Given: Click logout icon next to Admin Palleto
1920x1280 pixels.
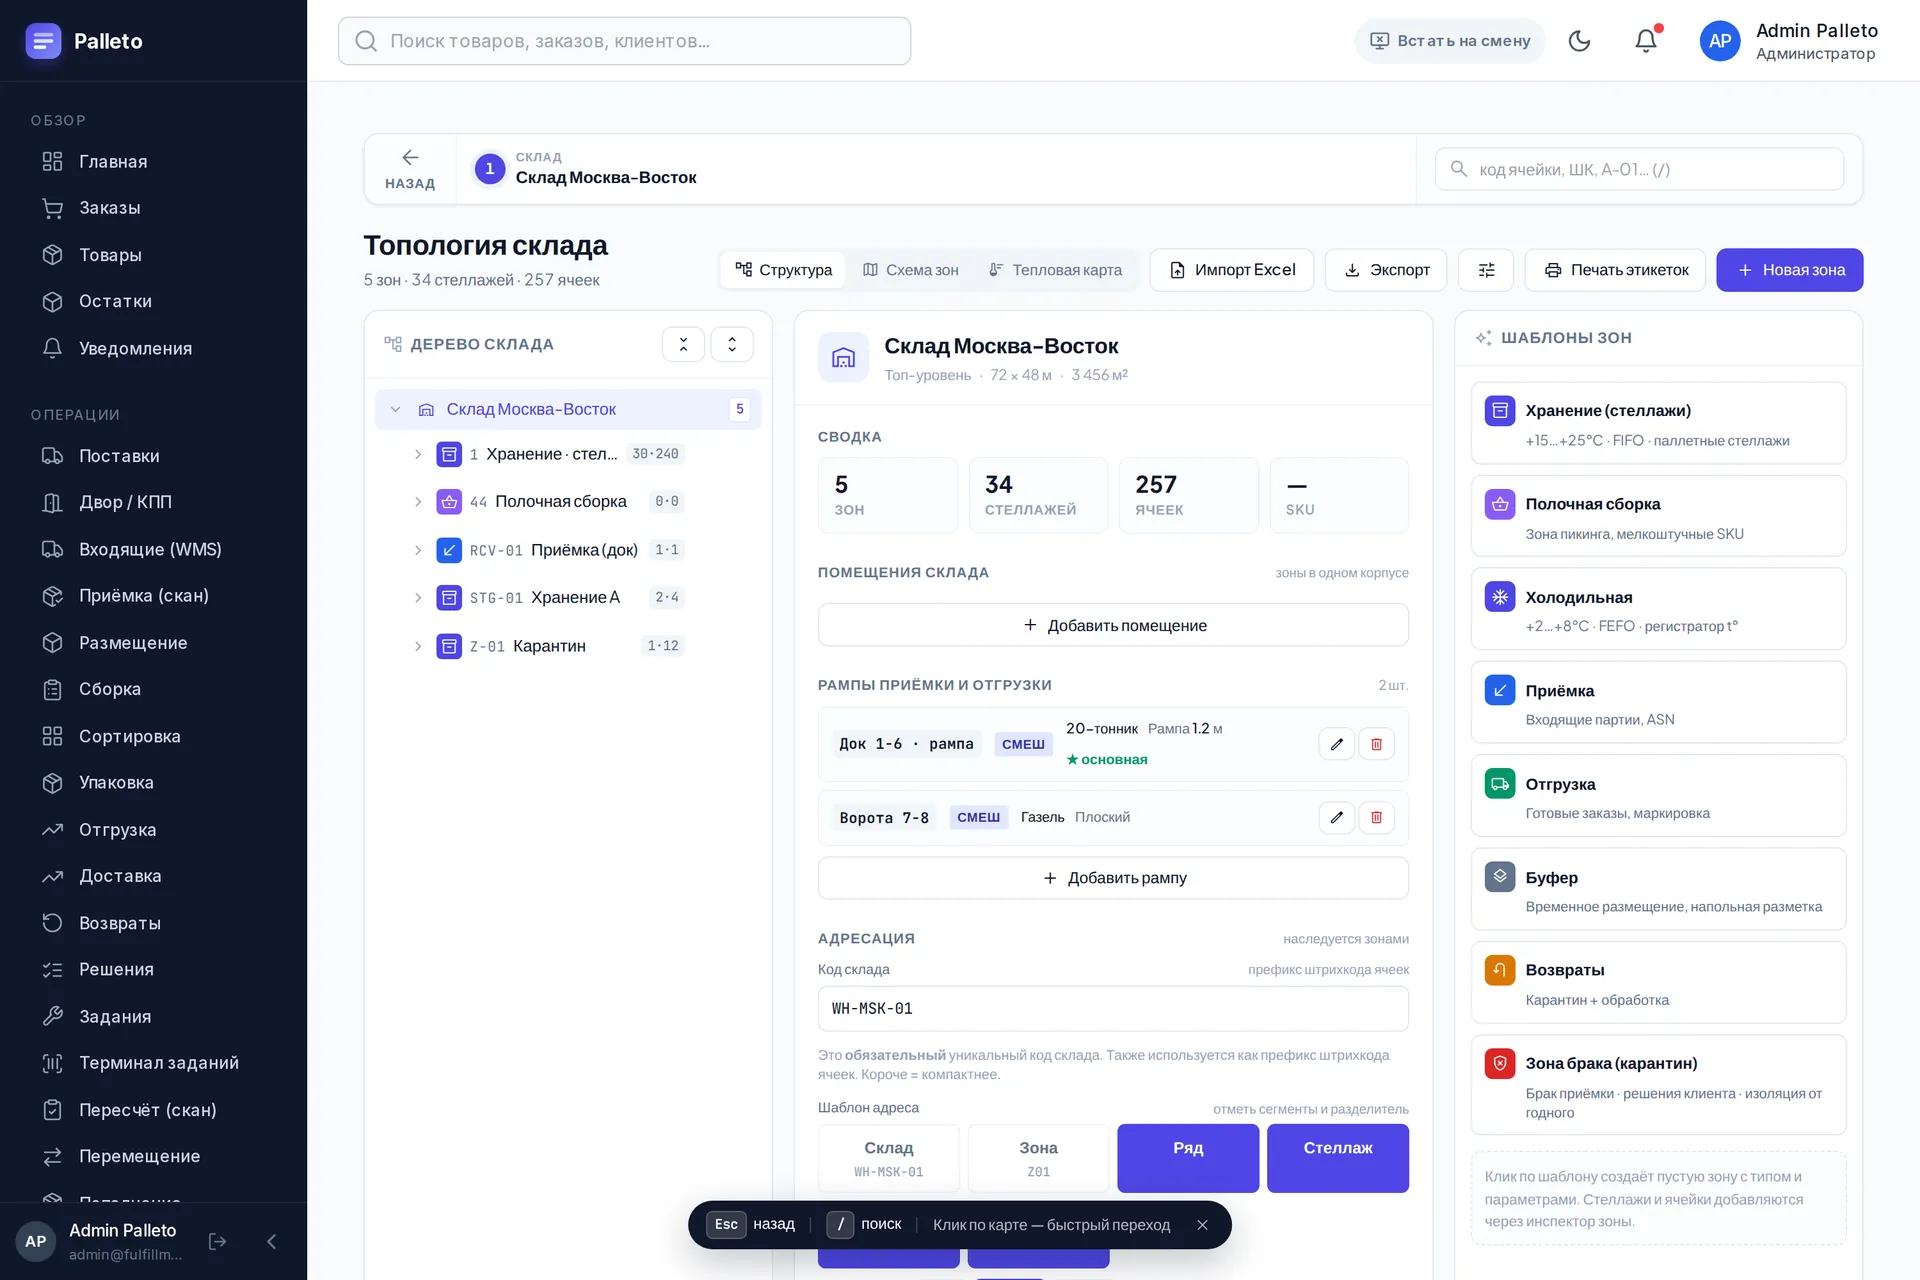Looking at the screenshot, I should pos(217,1241).
